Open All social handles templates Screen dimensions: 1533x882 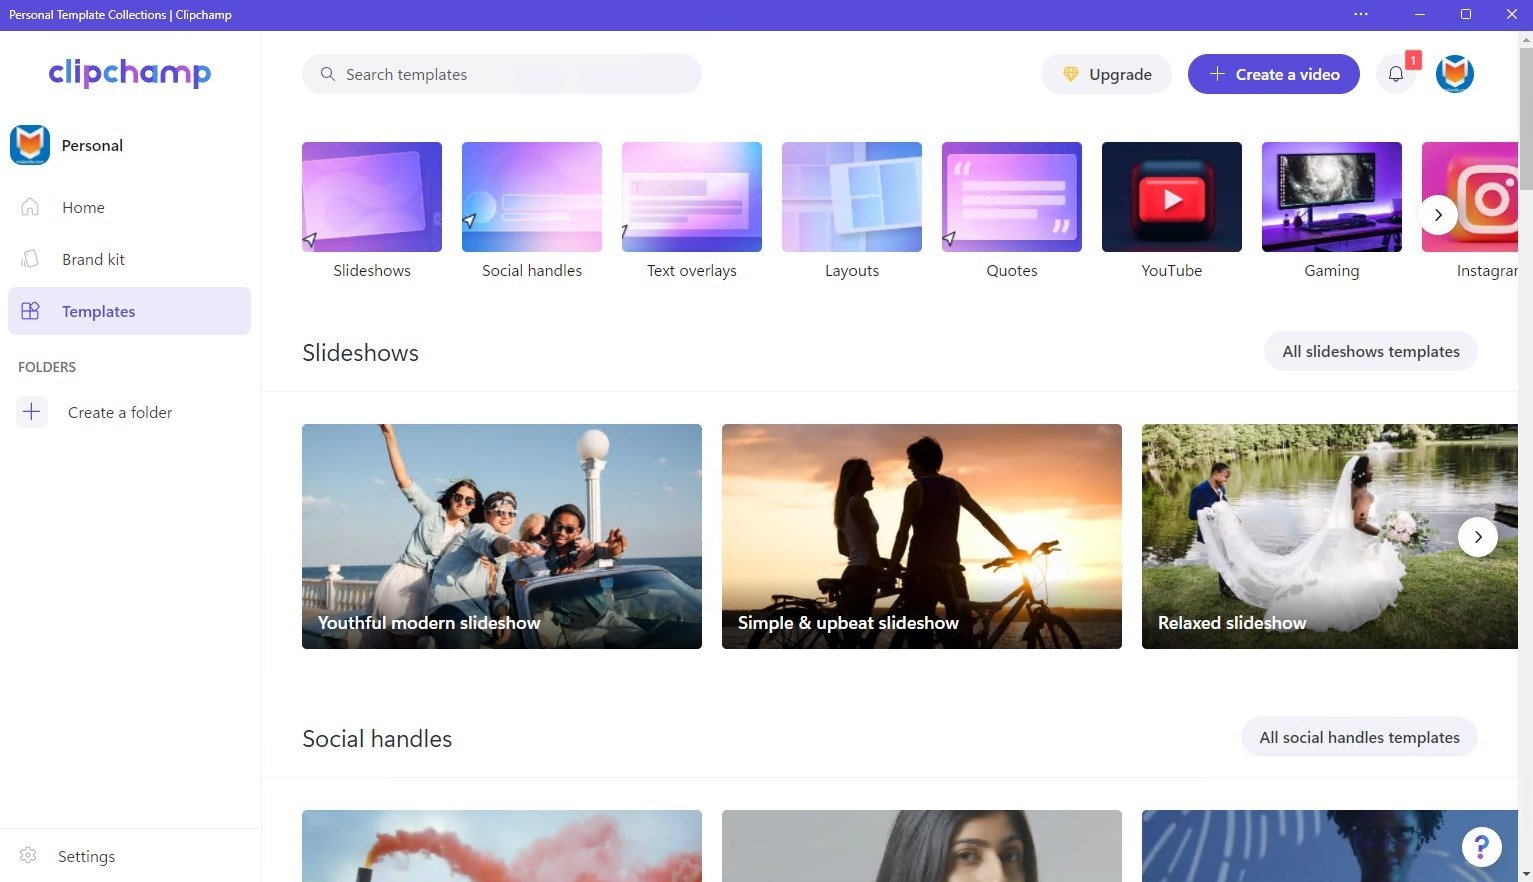point(1359,737)
